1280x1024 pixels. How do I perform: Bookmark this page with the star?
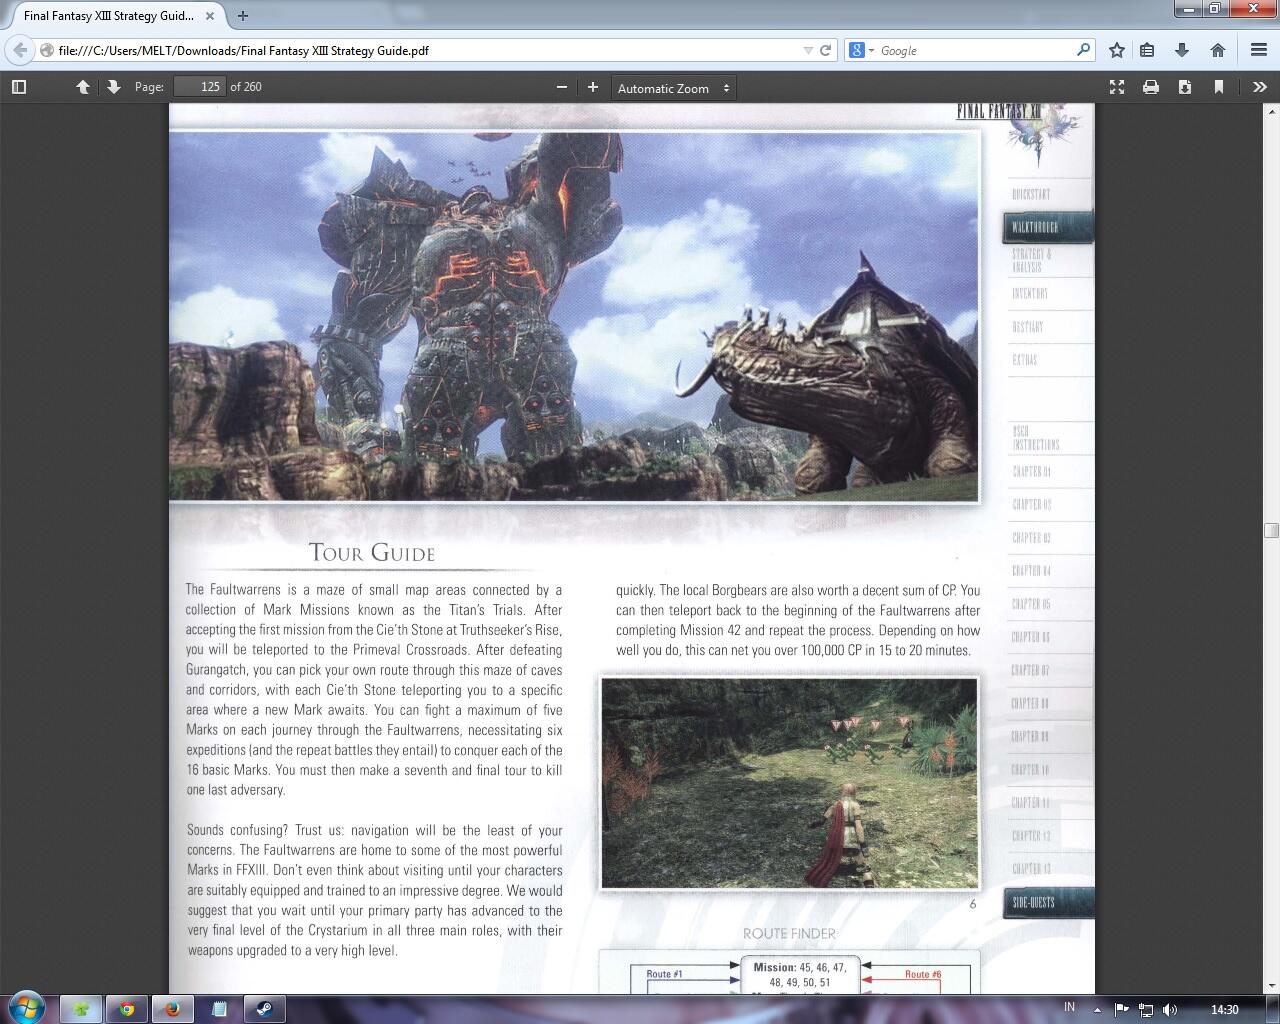(1117, 50)
